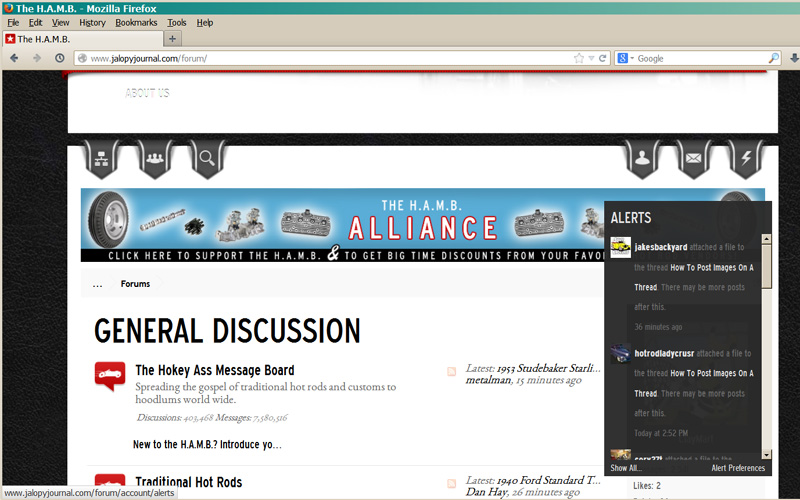800x500 pixels.
Task: Open latest 1940 Ford Standard T... thread
Action: pyautogui.click(x=549, y=480)
